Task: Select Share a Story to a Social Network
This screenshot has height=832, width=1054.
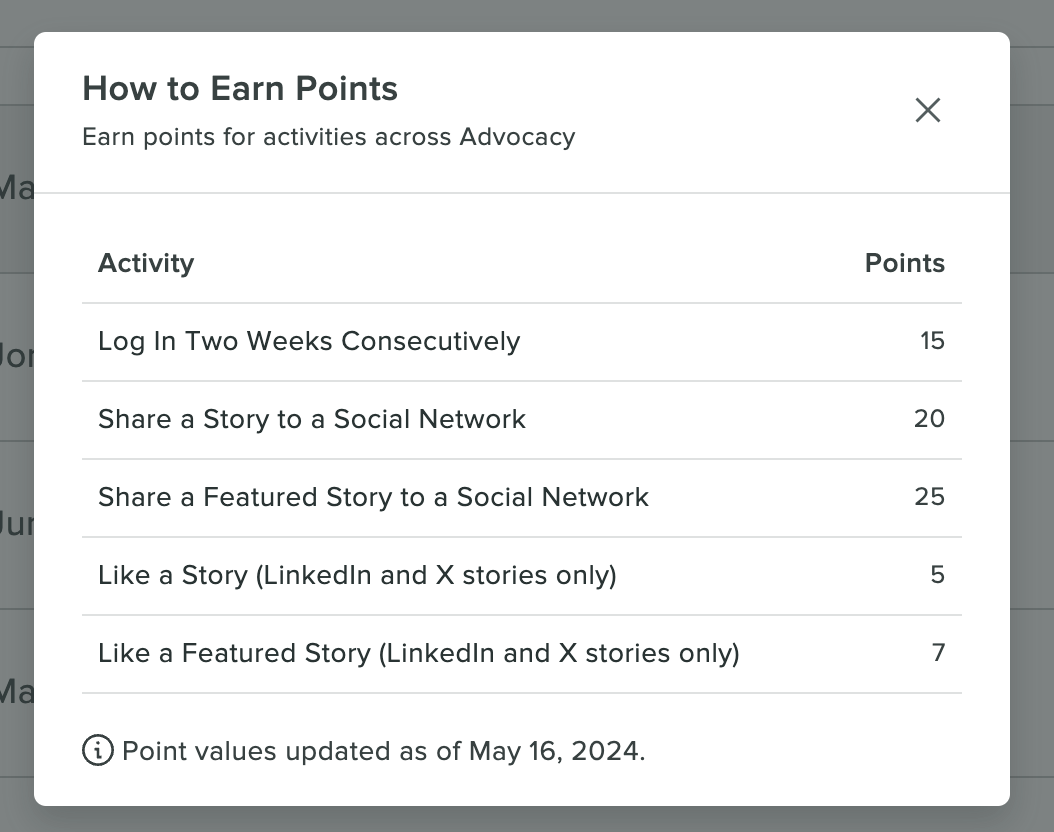Action: [x=522, y=419]
